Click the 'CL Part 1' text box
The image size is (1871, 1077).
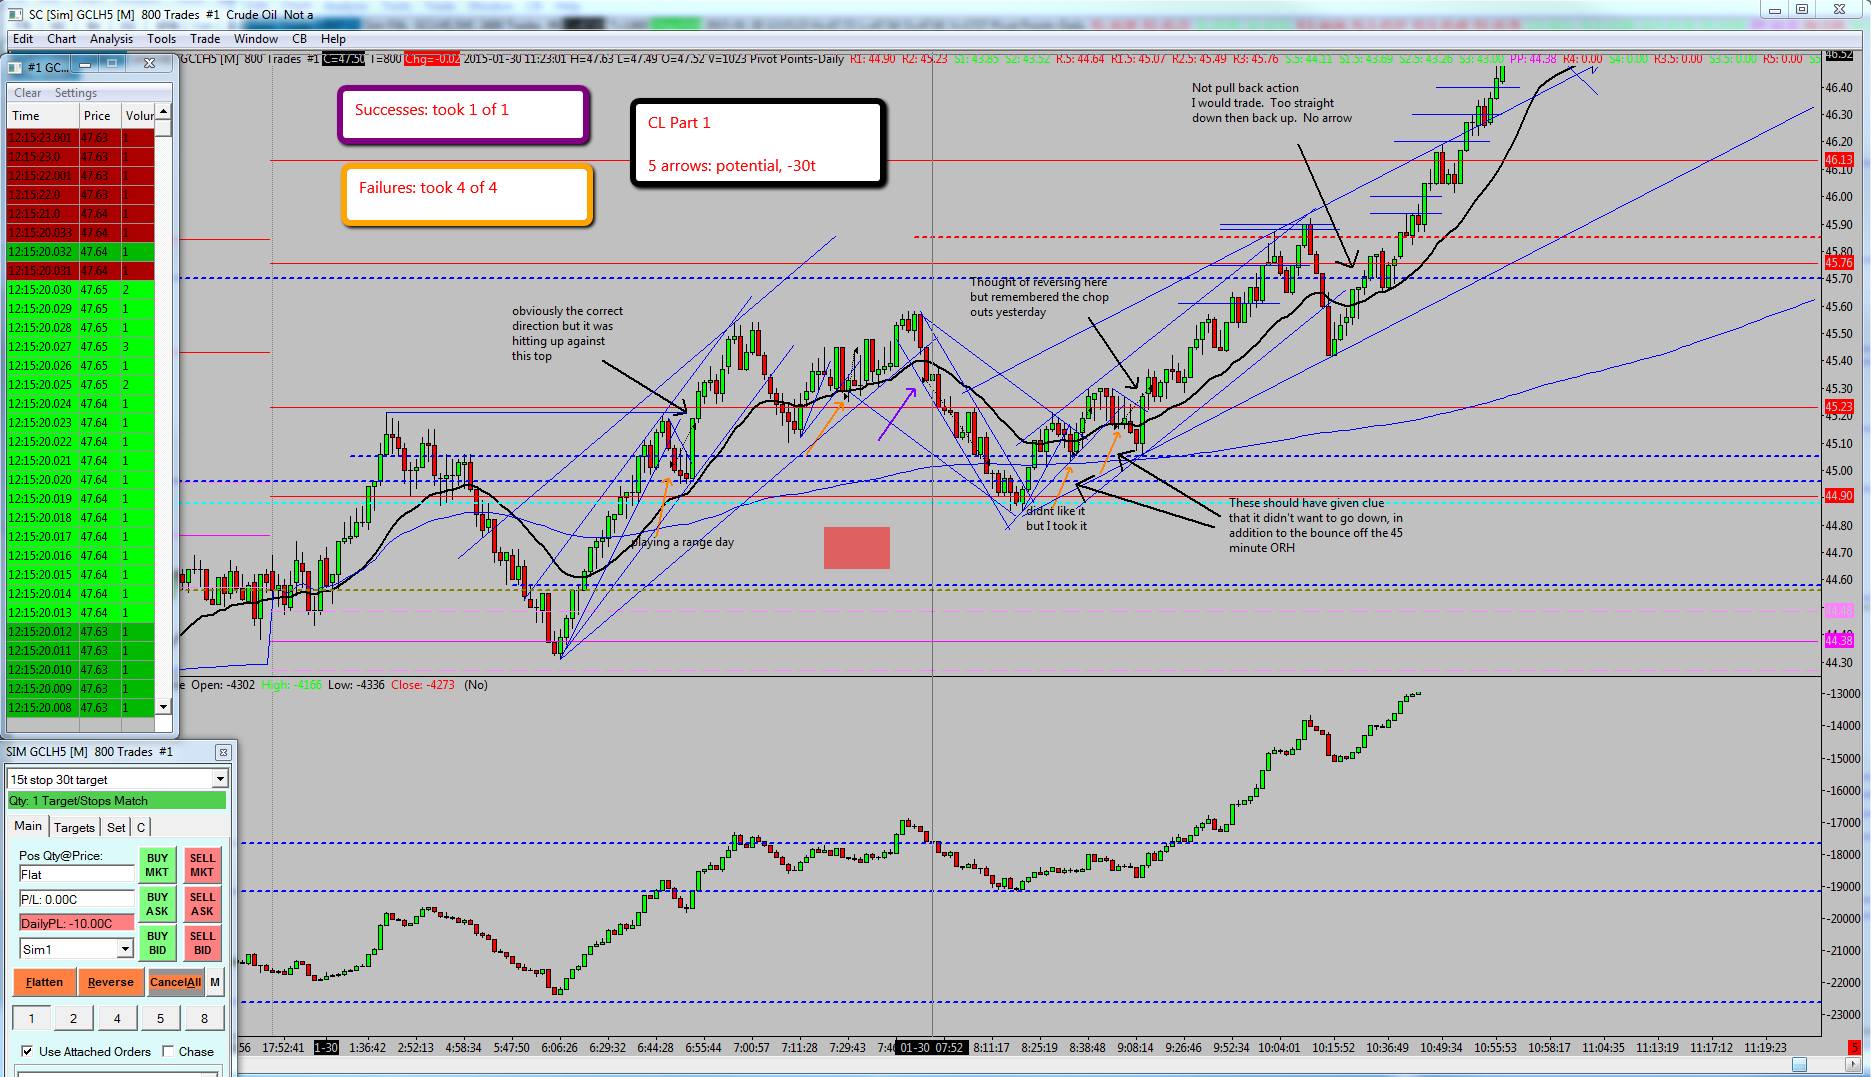[758, 143]
